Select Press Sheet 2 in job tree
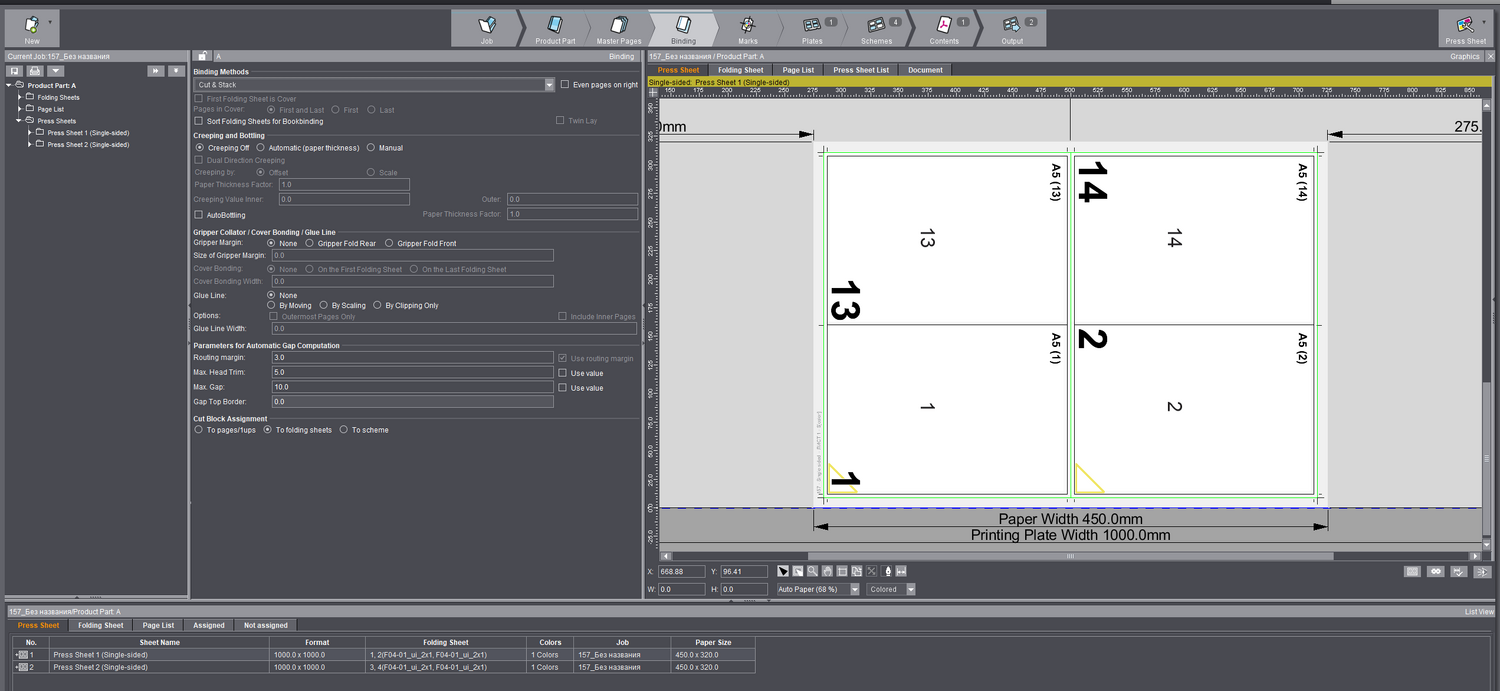1500x691 pixels. coord(88,145)
